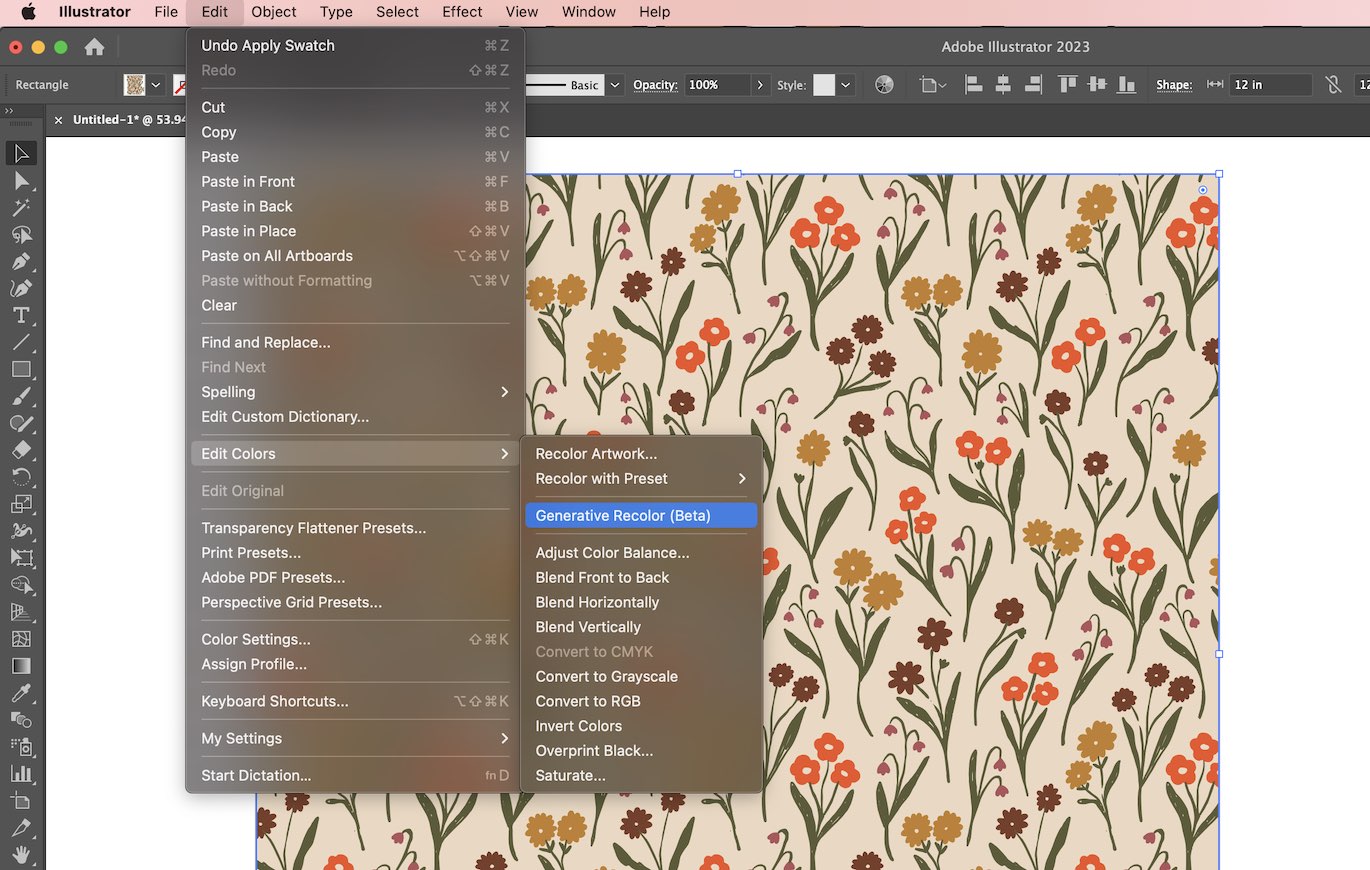Screen dimensions: 1370x870
Task: Open the Basic brush definition dropdown
Action: [613, 85]
